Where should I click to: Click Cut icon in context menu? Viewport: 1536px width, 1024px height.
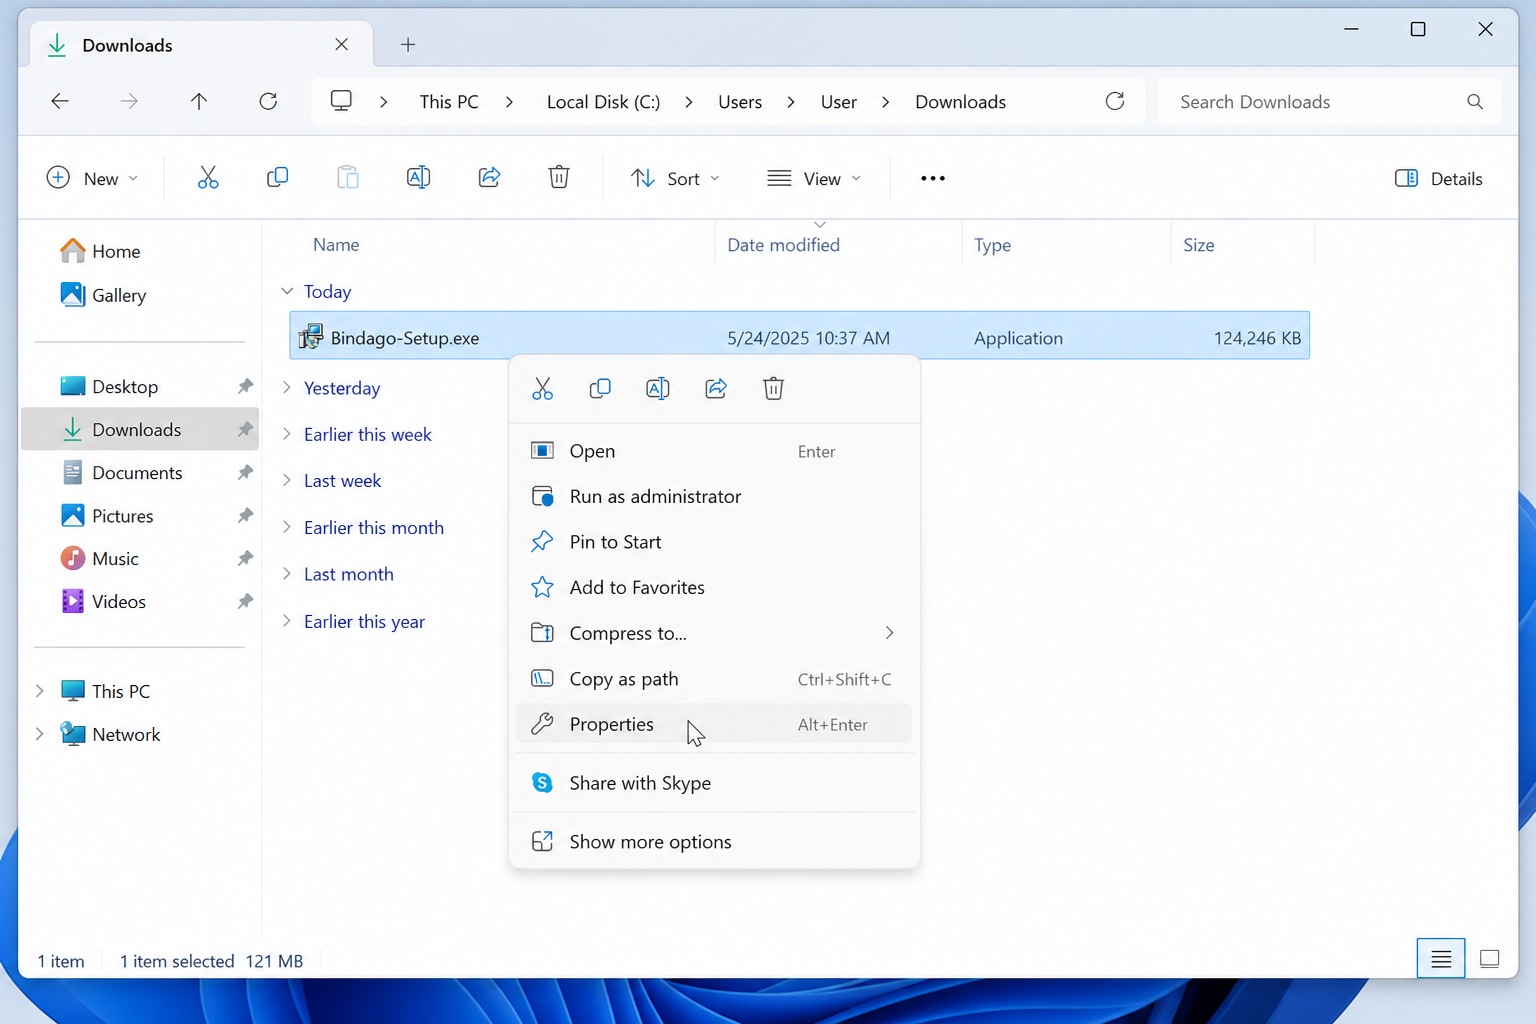coord(542,389)
